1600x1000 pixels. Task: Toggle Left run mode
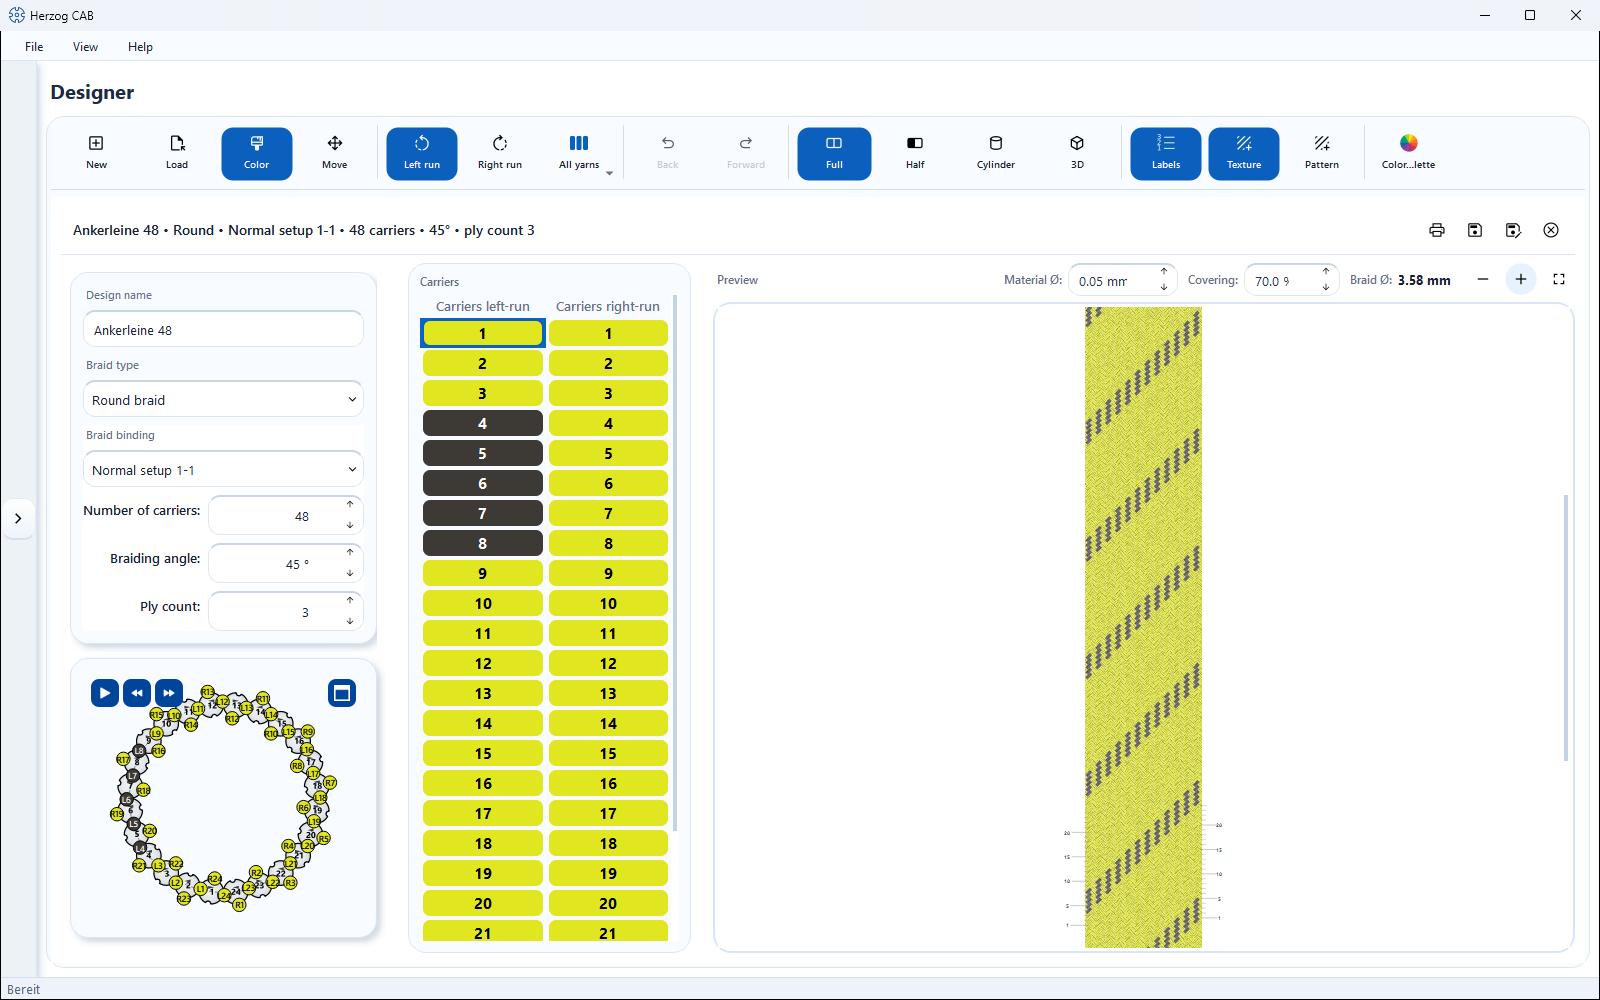[x=422, y=153]
